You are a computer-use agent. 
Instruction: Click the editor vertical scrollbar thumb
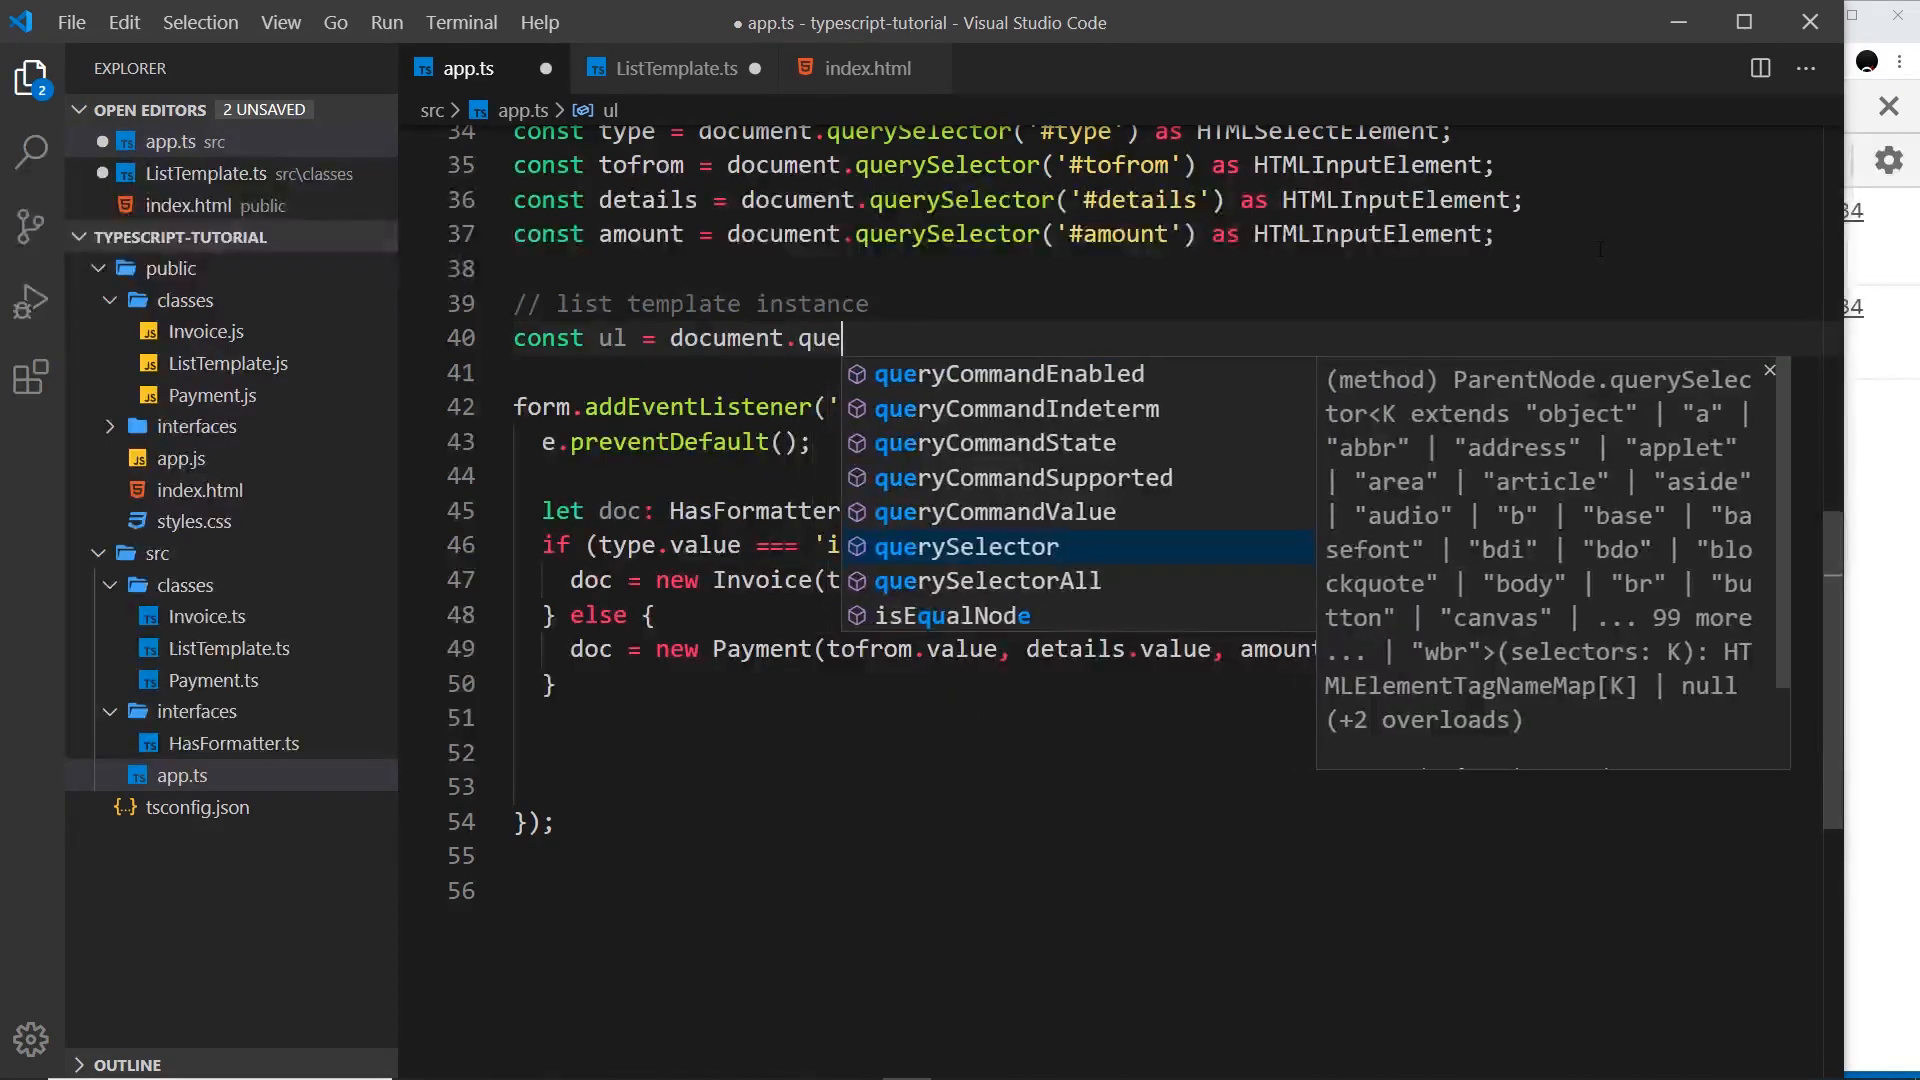[x=1832, y=670]
